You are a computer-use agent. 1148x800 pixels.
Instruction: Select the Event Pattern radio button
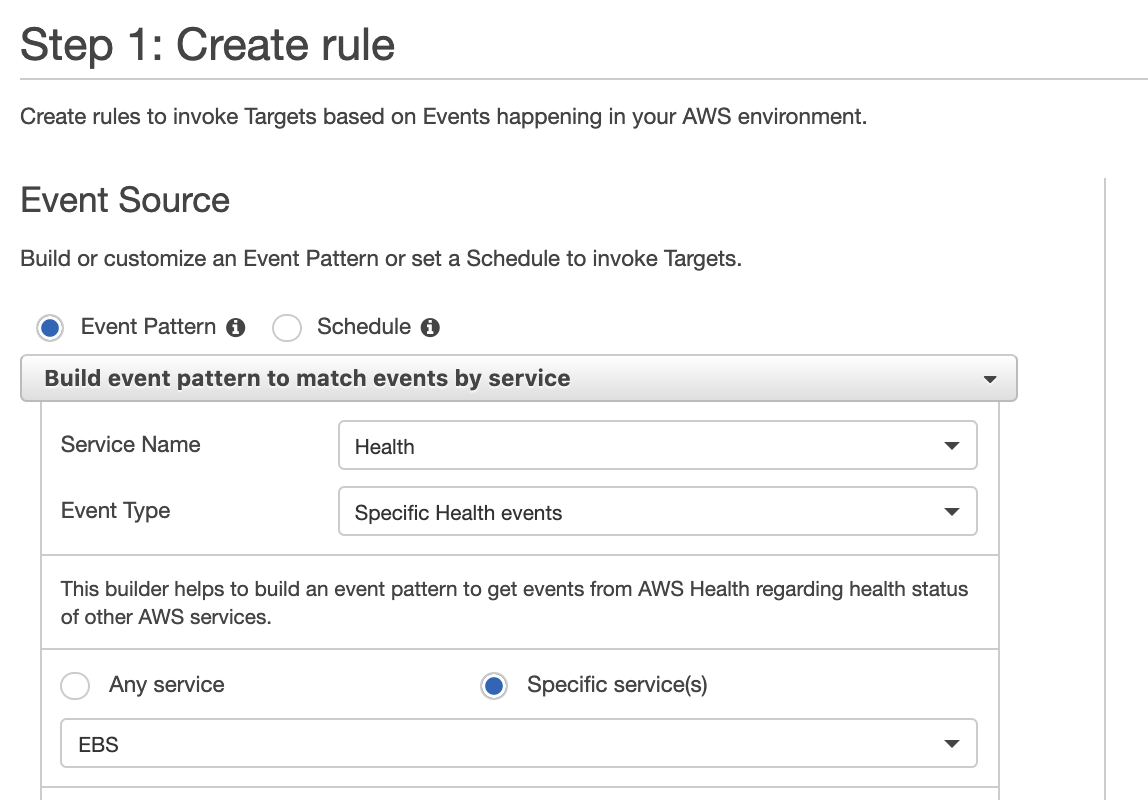point(51,328)
